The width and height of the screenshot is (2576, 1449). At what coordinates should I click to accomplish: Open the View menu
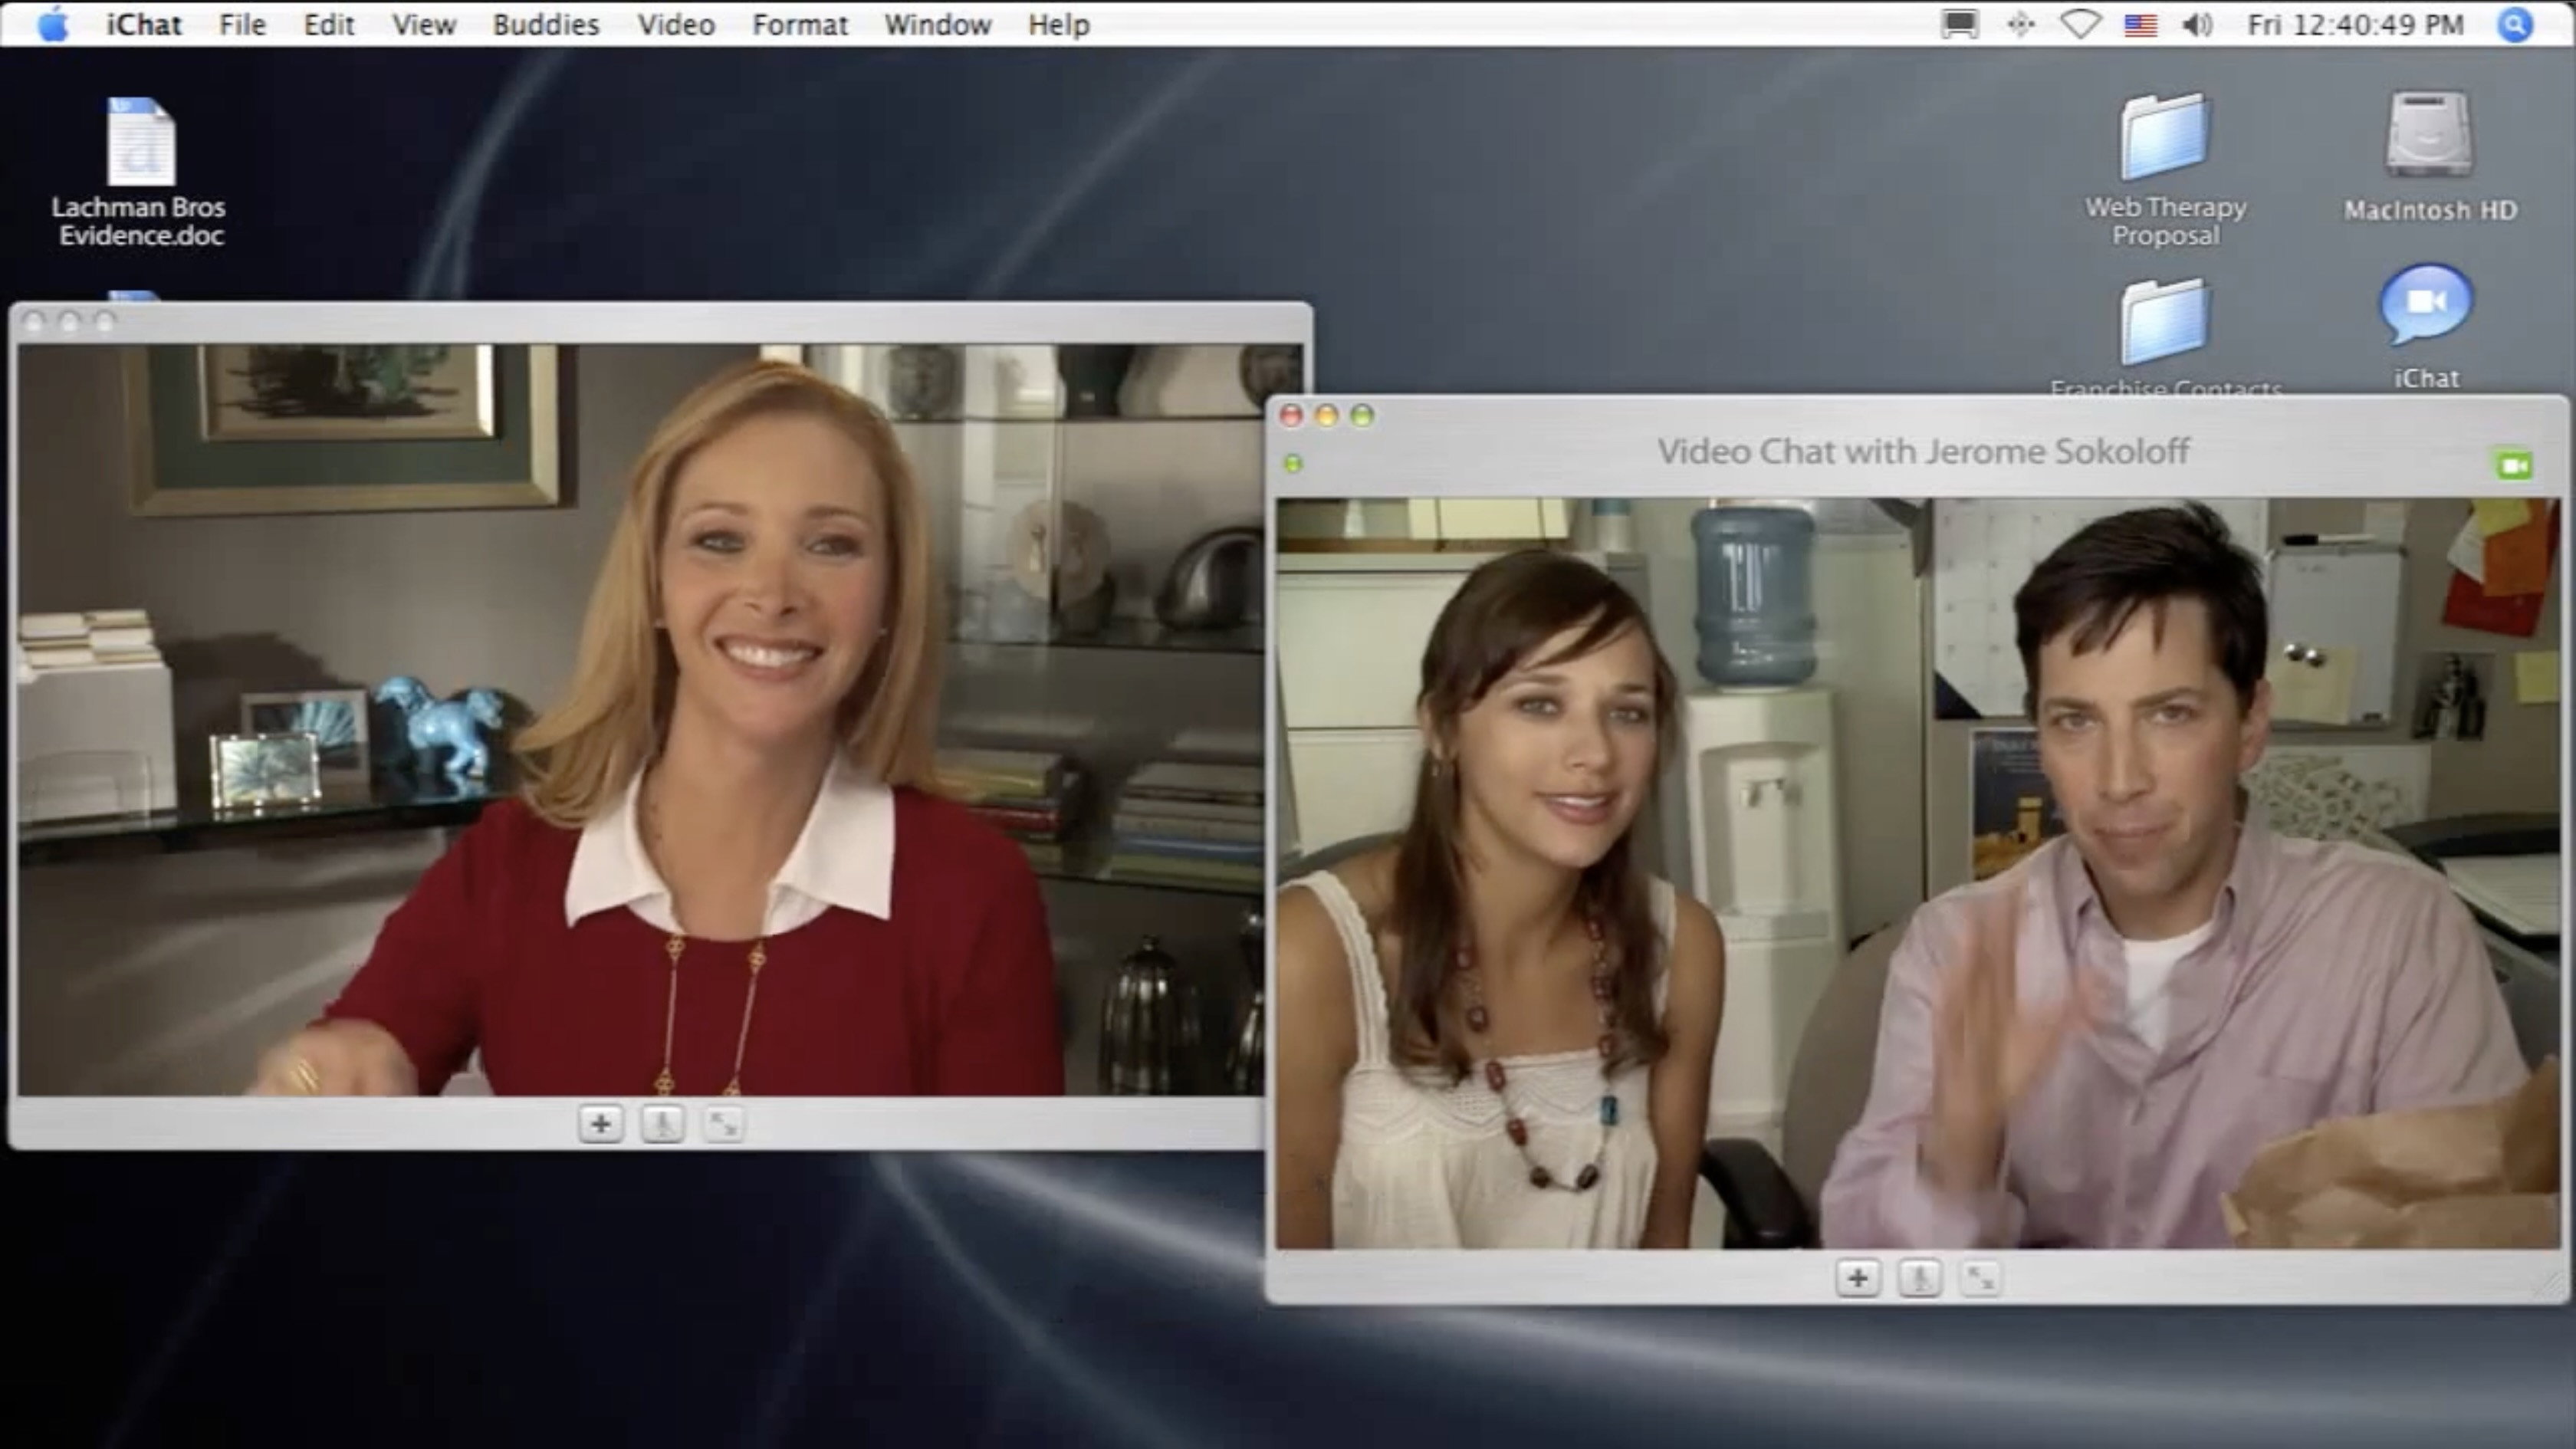tap(424, 24)
